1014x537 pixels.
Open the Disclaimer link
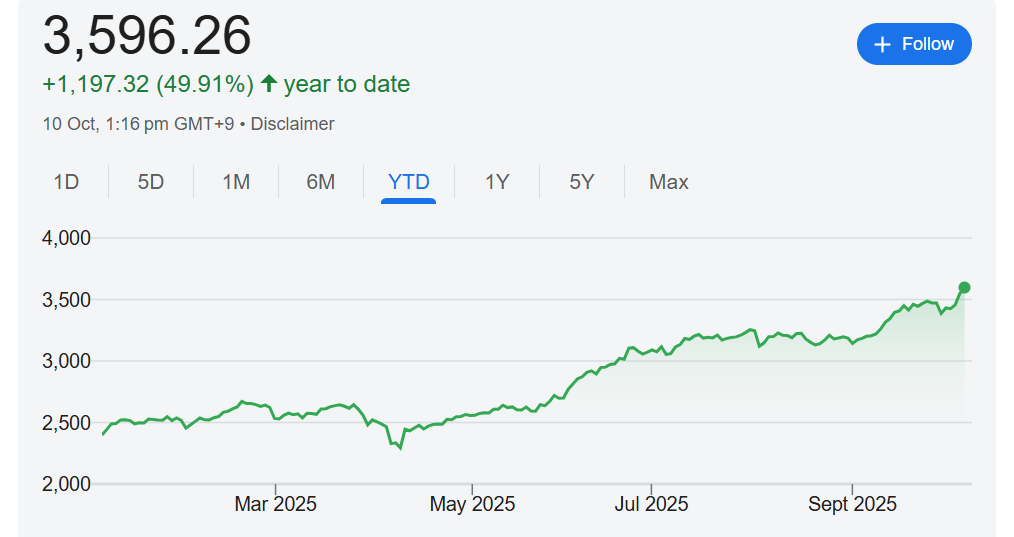[292, 124]
